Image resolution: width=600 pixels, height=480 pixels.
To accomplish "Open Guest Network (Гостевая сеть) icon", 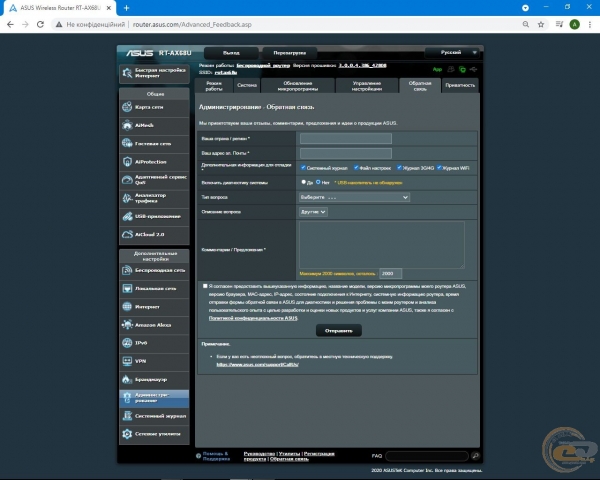I will coord(127,143).
